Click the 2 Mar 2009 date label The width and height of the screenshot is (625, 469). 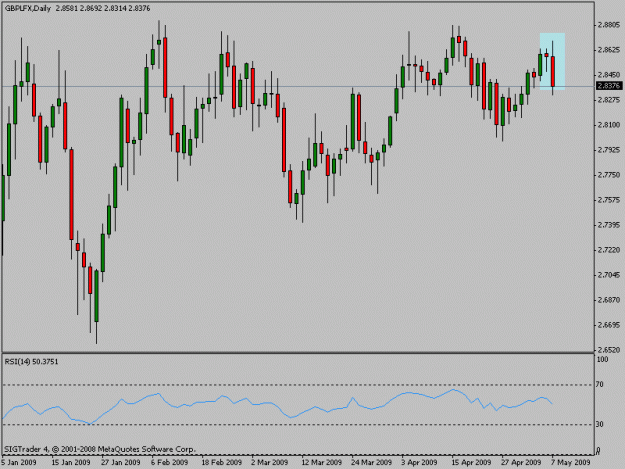pyautogui.click(x=270, y=463)
